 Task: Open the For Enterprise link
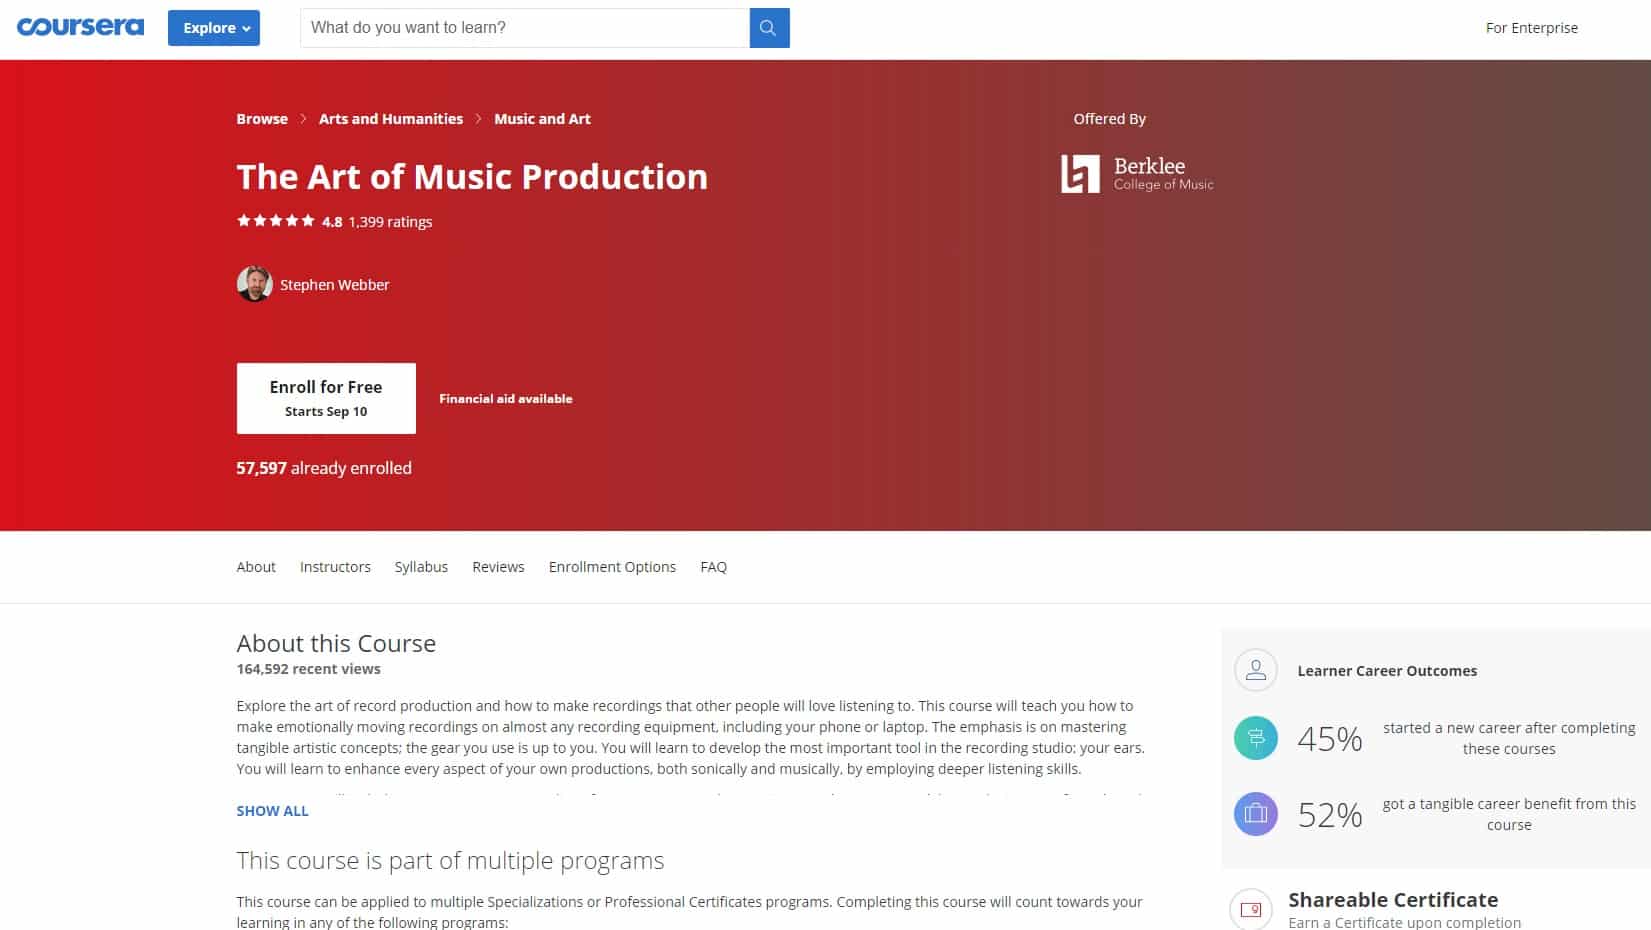point(1531,28)
